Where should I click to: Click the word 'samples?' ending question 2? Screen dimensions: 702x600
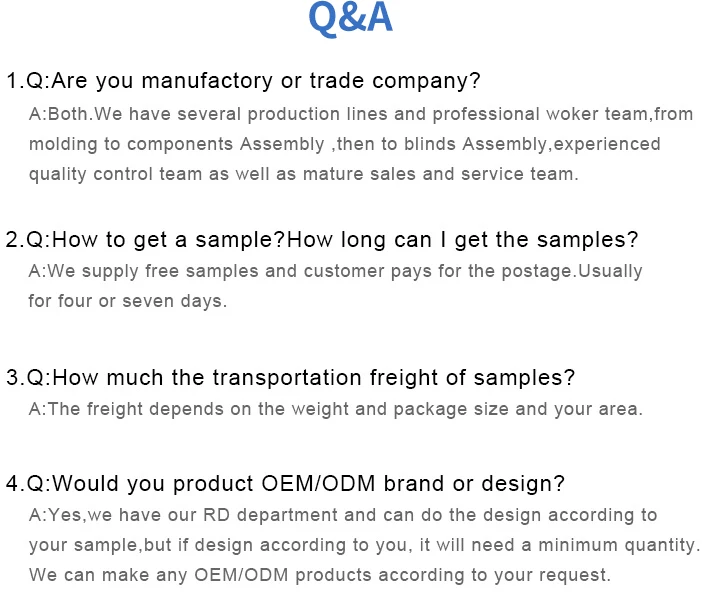click(587, 240)
